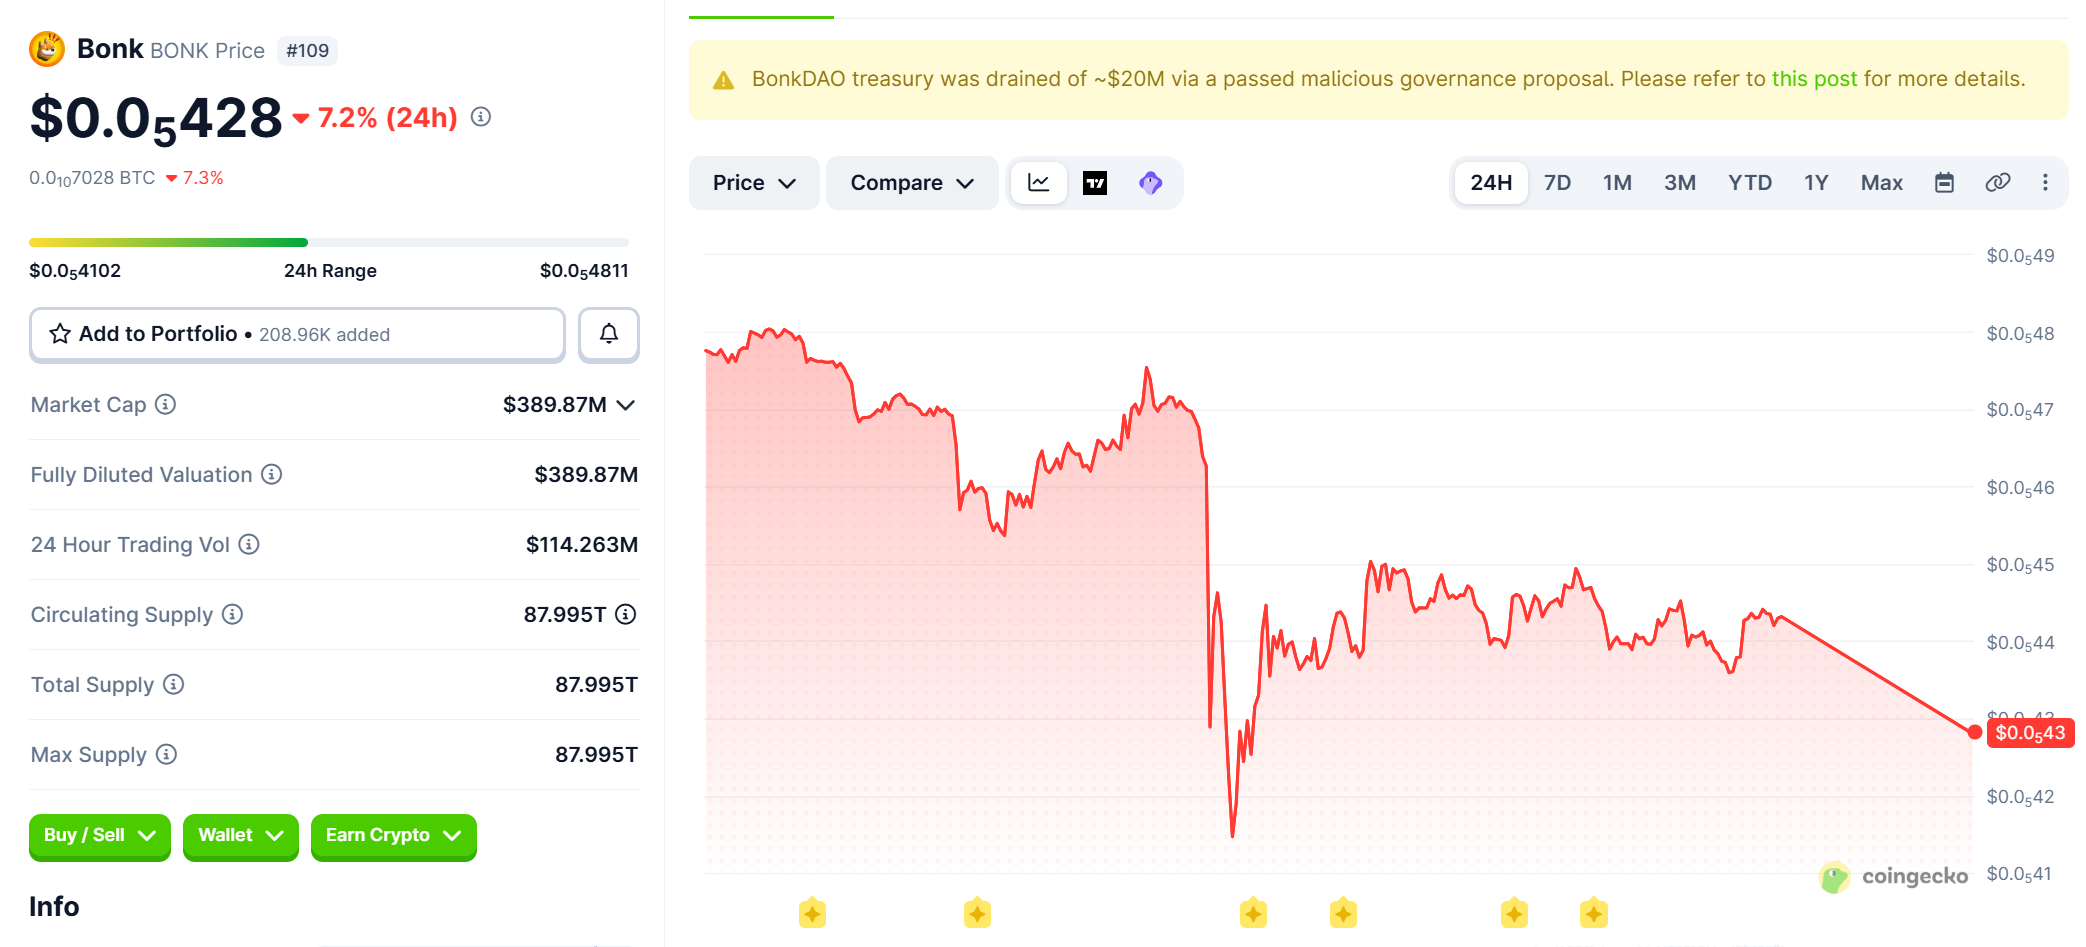Switch to the line chart view icon
The image size is (2086, 947).
pyautogui.click(x=1039, y=183)
